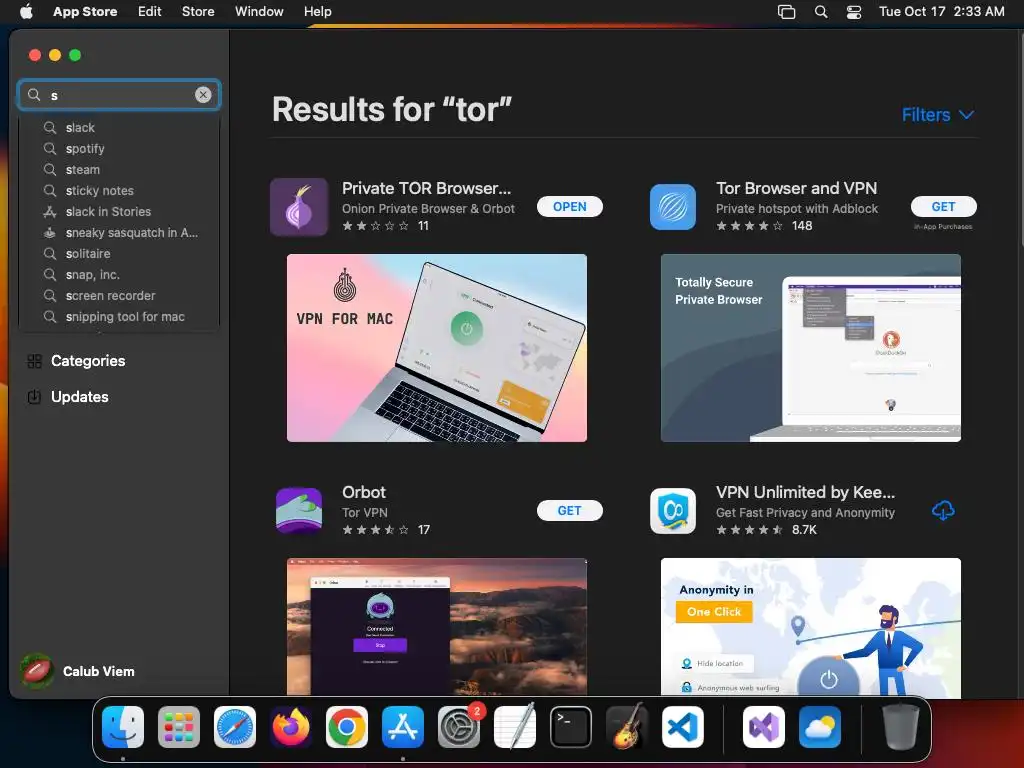Launch GarageBand from the Dock
1024x768 pixels.
point(627,727)
